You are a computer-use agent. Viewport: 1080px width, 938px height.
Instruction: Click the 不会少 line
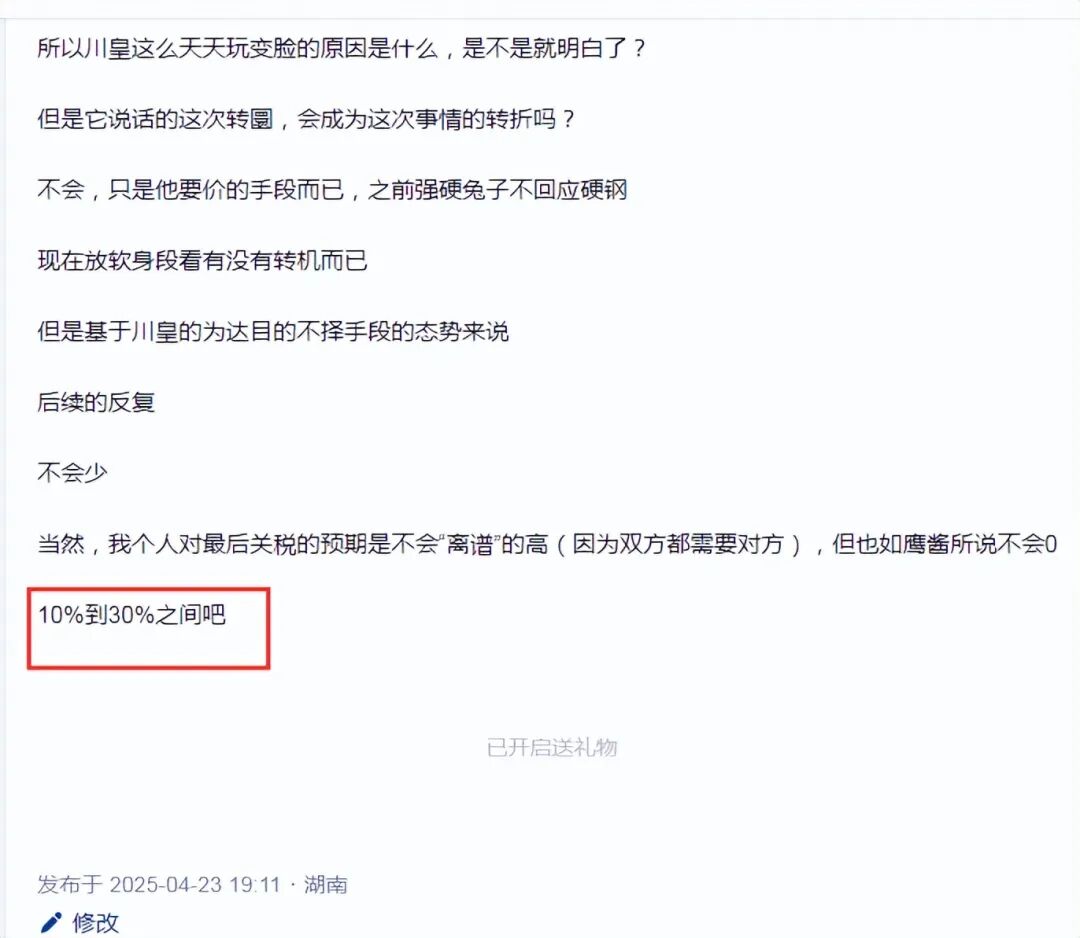(72, 472)
